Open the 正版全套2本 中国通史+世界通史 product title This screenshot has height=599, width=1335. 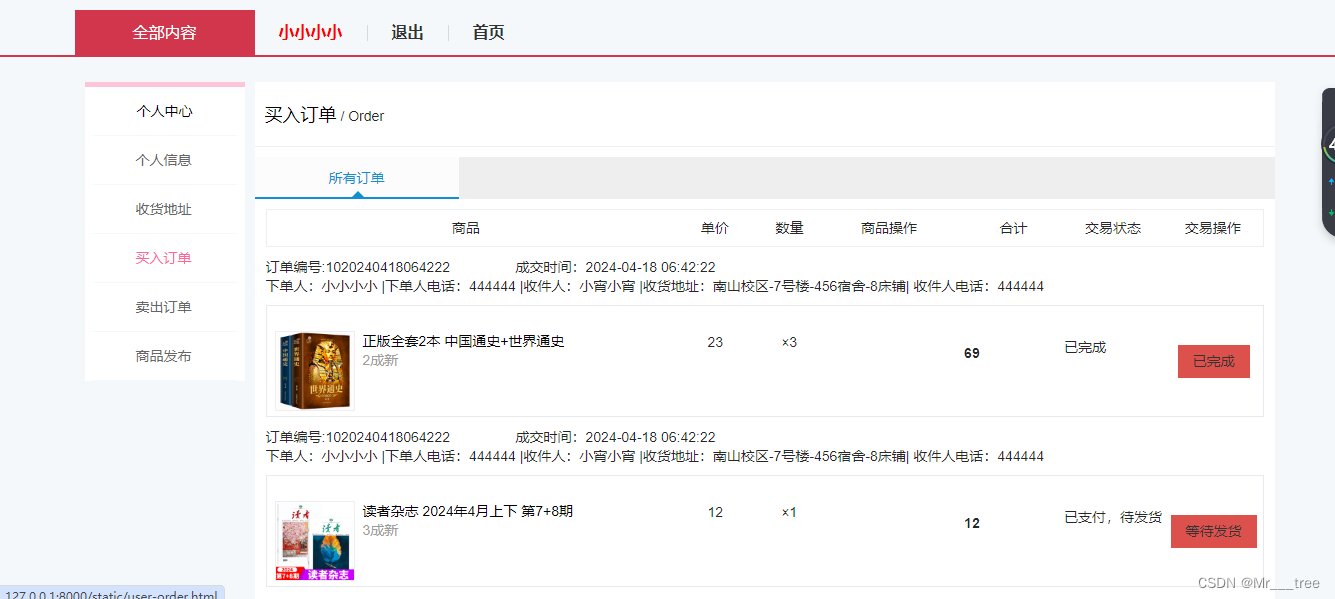point(463,341)
